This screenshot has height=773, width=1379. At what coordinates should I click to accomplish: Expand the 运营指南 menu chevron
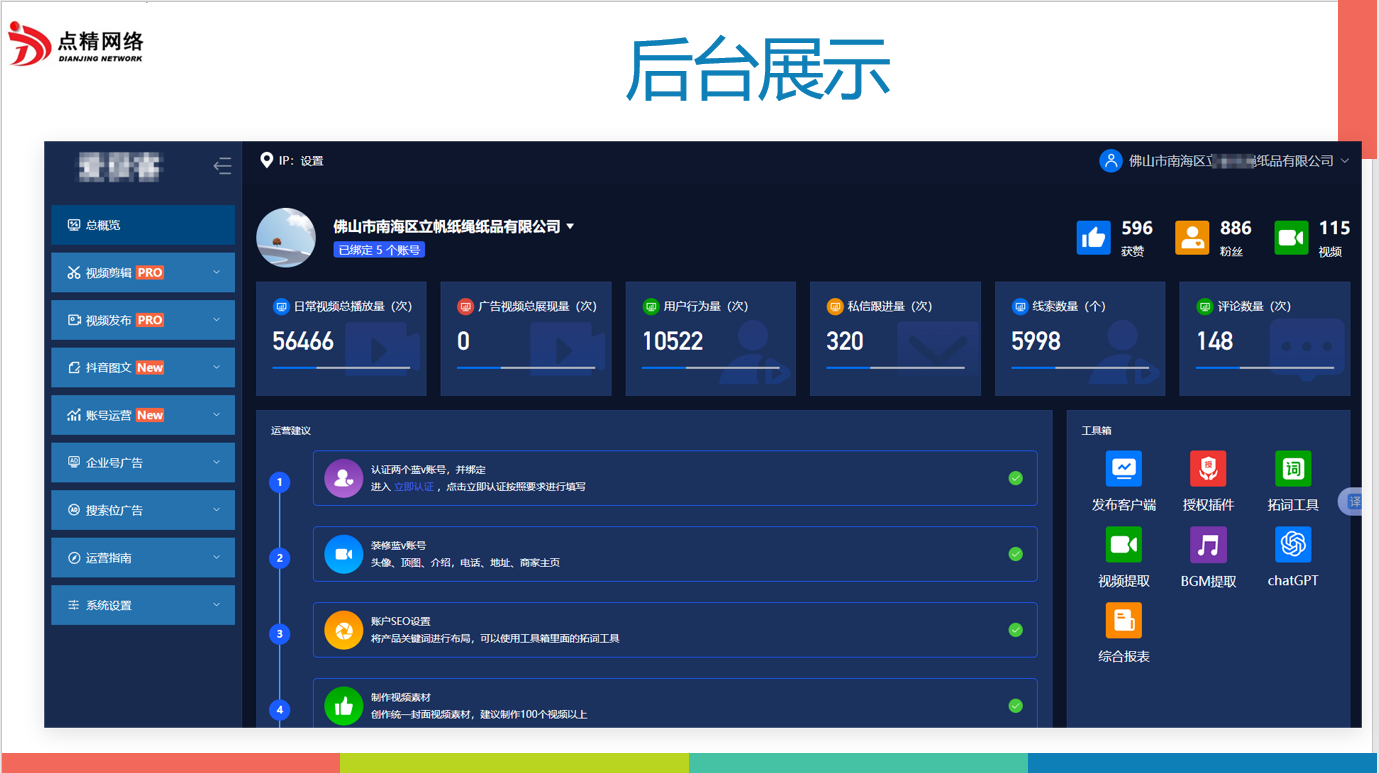[x=216, y=557]
